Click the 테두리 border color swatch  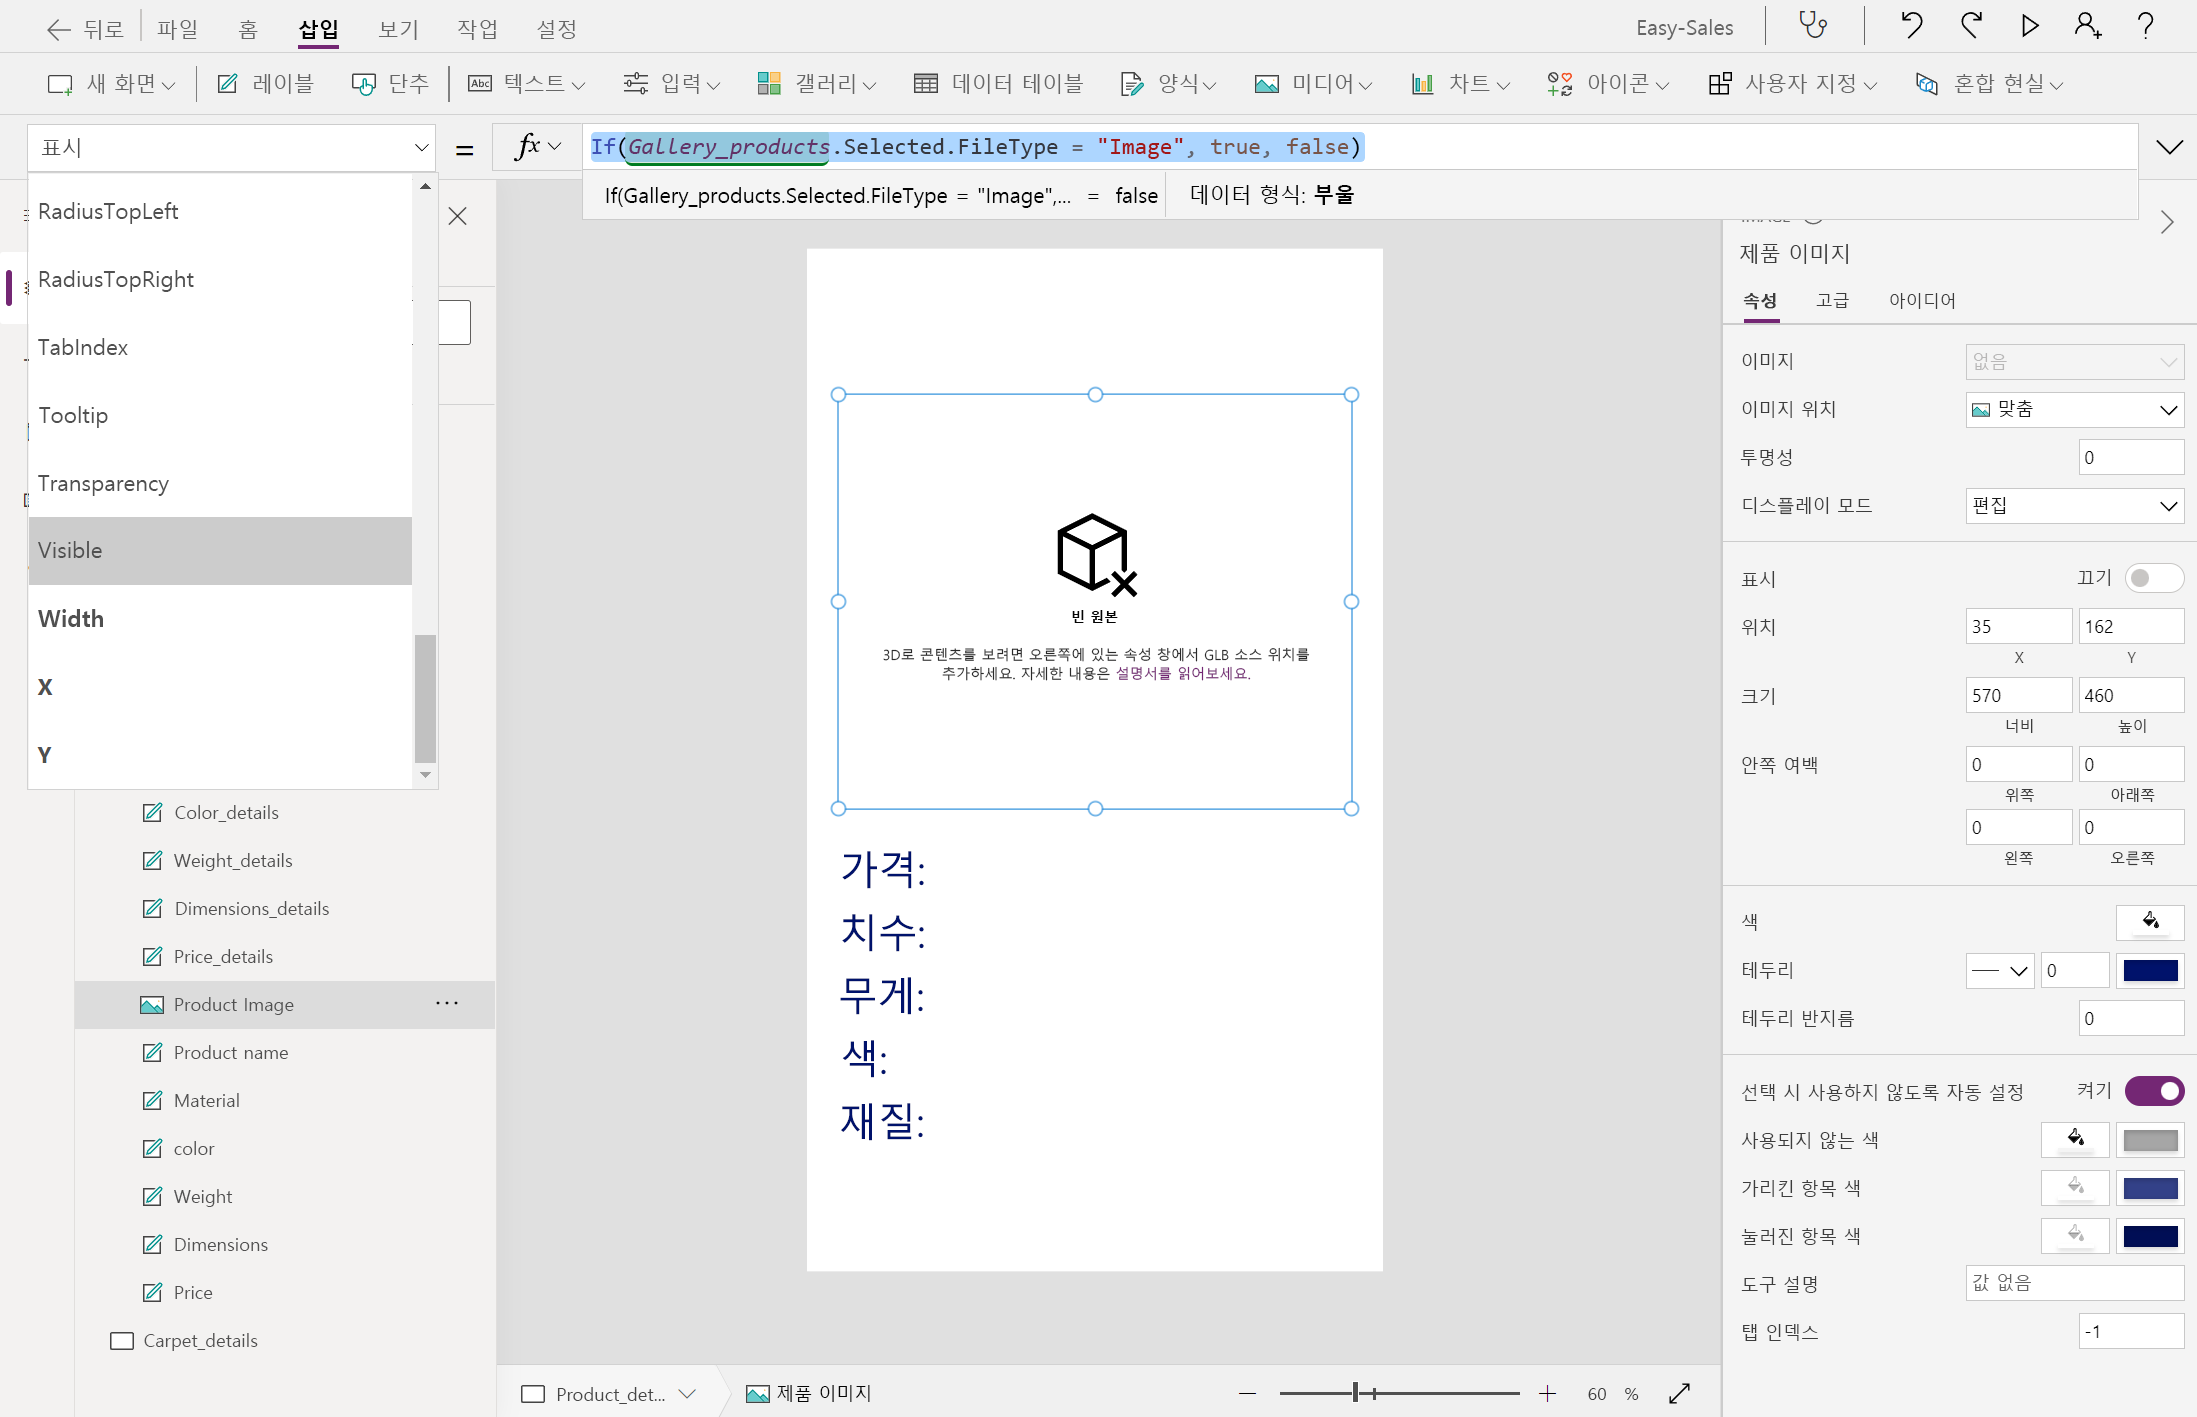point(2150,971)
